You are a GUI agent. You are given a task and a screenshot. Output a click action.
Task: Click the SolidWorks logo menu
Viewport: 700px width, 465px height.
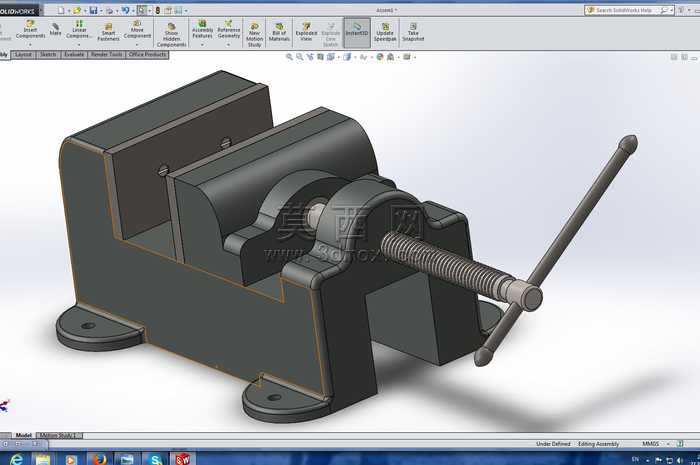coord(18,11)
